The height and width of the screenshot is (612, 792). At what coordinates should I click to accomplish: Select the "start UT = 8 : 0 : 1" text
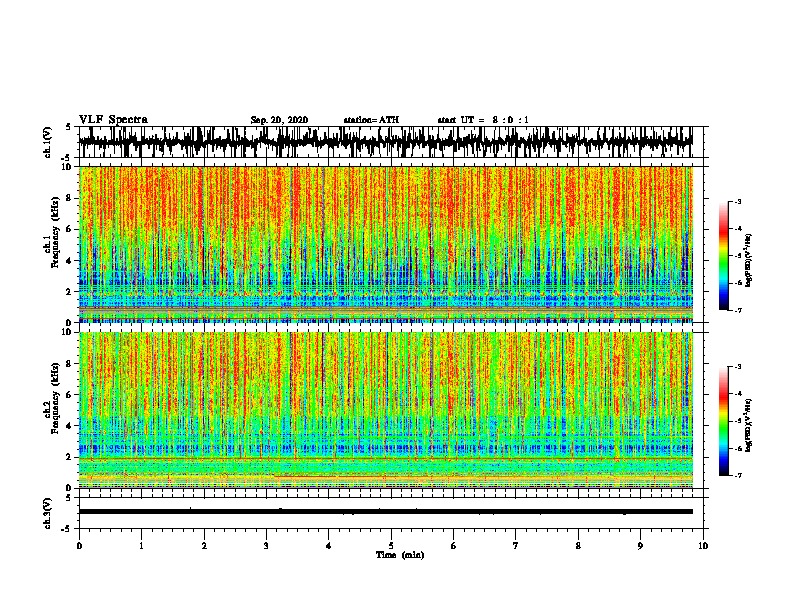click(483, 120)
